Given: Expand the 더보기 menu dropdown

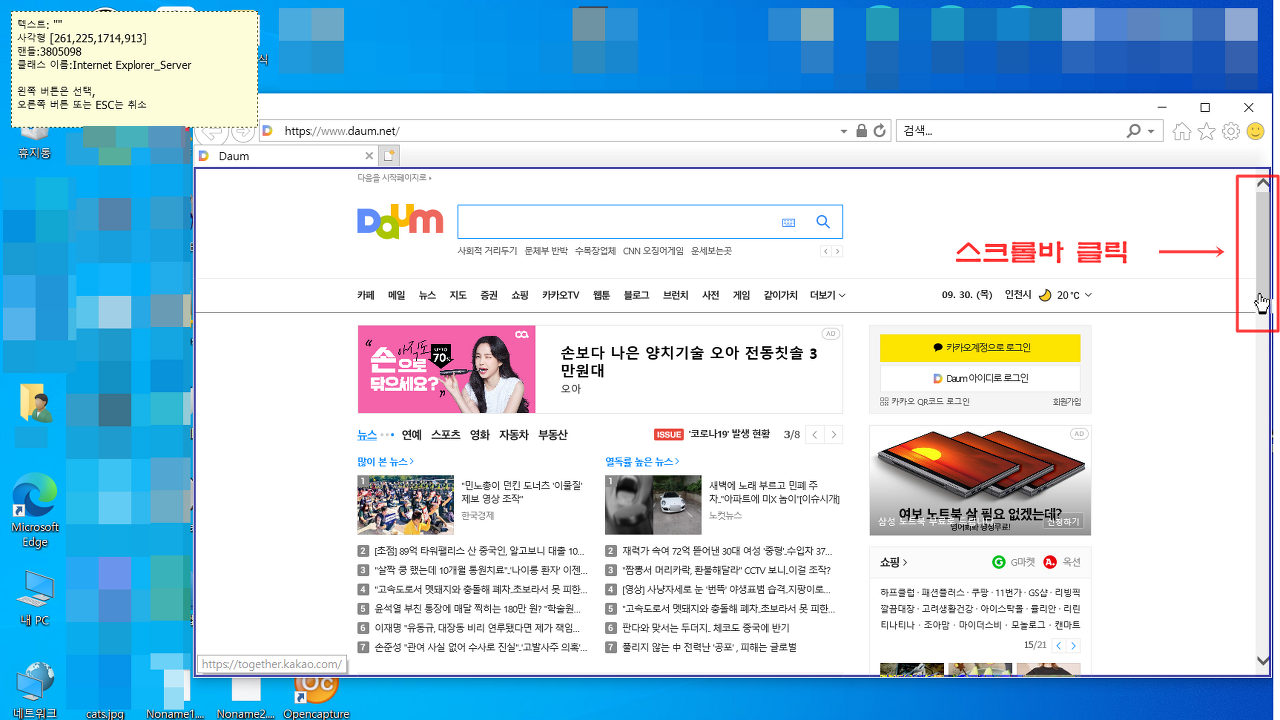Looking at the screenshot, I should (827, 295).
